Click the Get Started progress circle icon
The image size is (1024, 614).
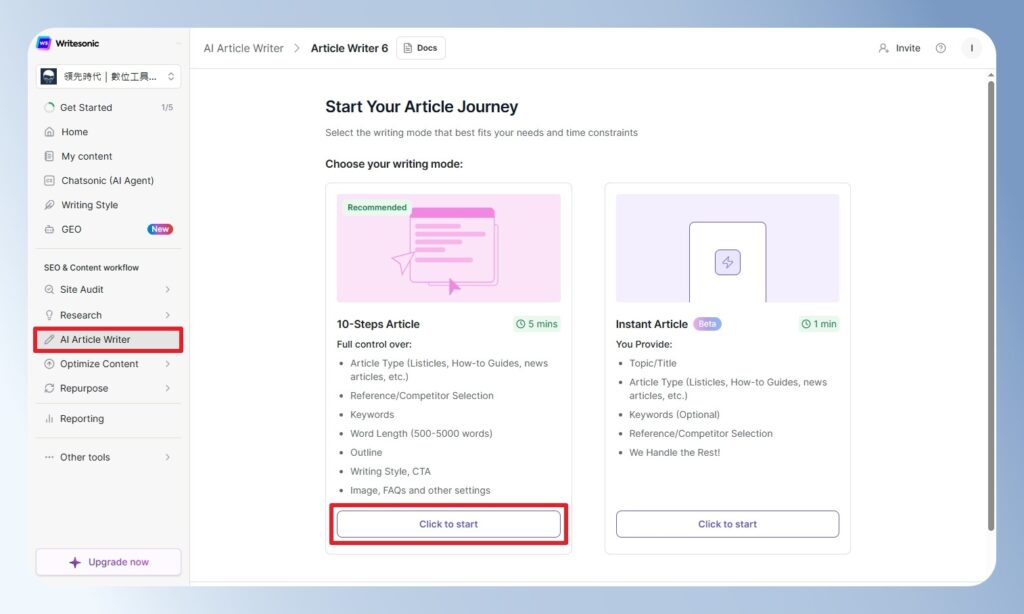pos(49,107)
